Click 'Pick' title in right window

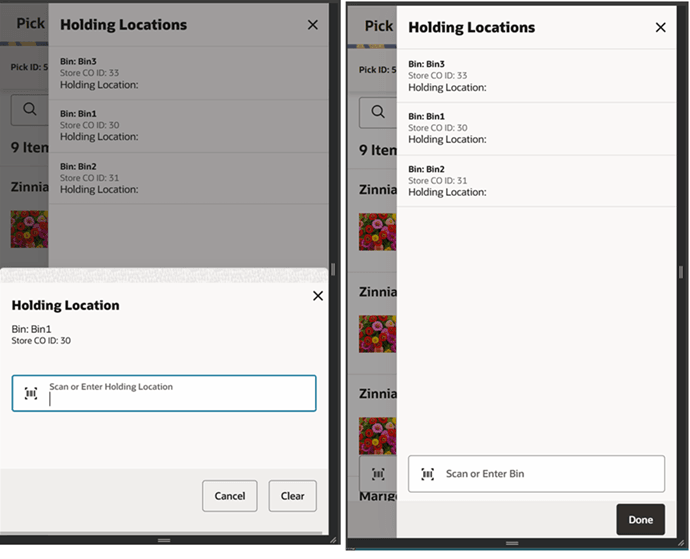tap(378, 26)
